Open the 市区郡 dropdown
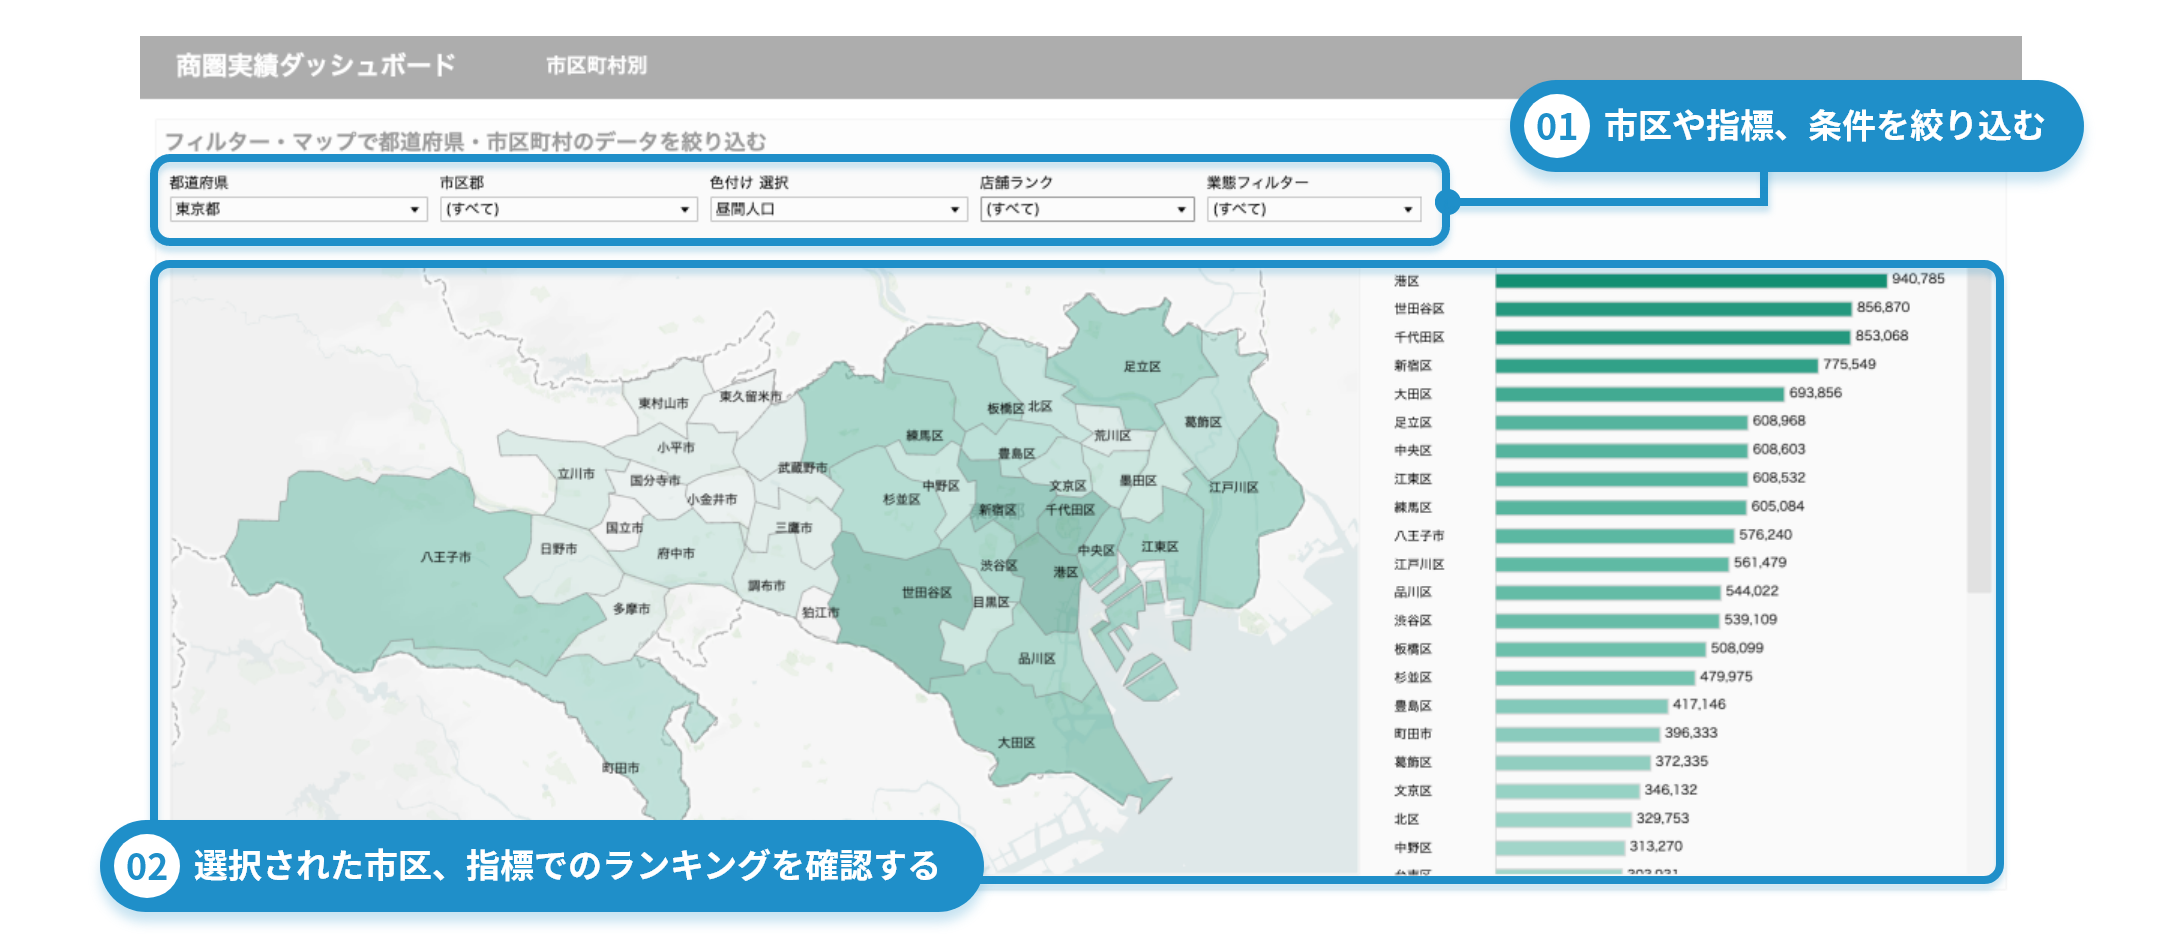Image resolution: width=2160 pixels, height=940 pixels. coord(568,209)
